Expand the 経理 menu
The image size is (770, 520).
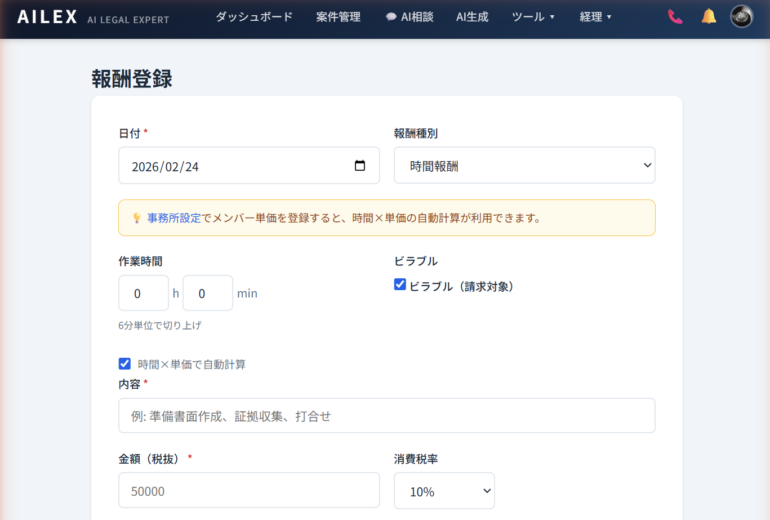point(596,17)
